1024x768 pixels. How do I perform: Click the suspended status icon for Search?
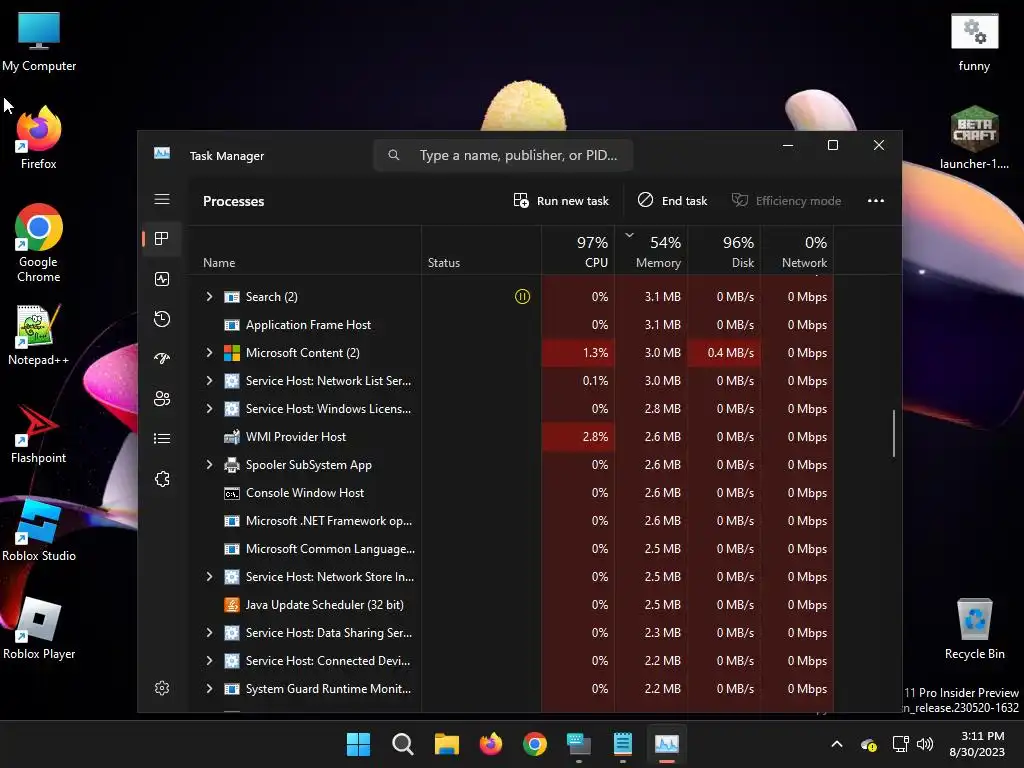point(522,296)
